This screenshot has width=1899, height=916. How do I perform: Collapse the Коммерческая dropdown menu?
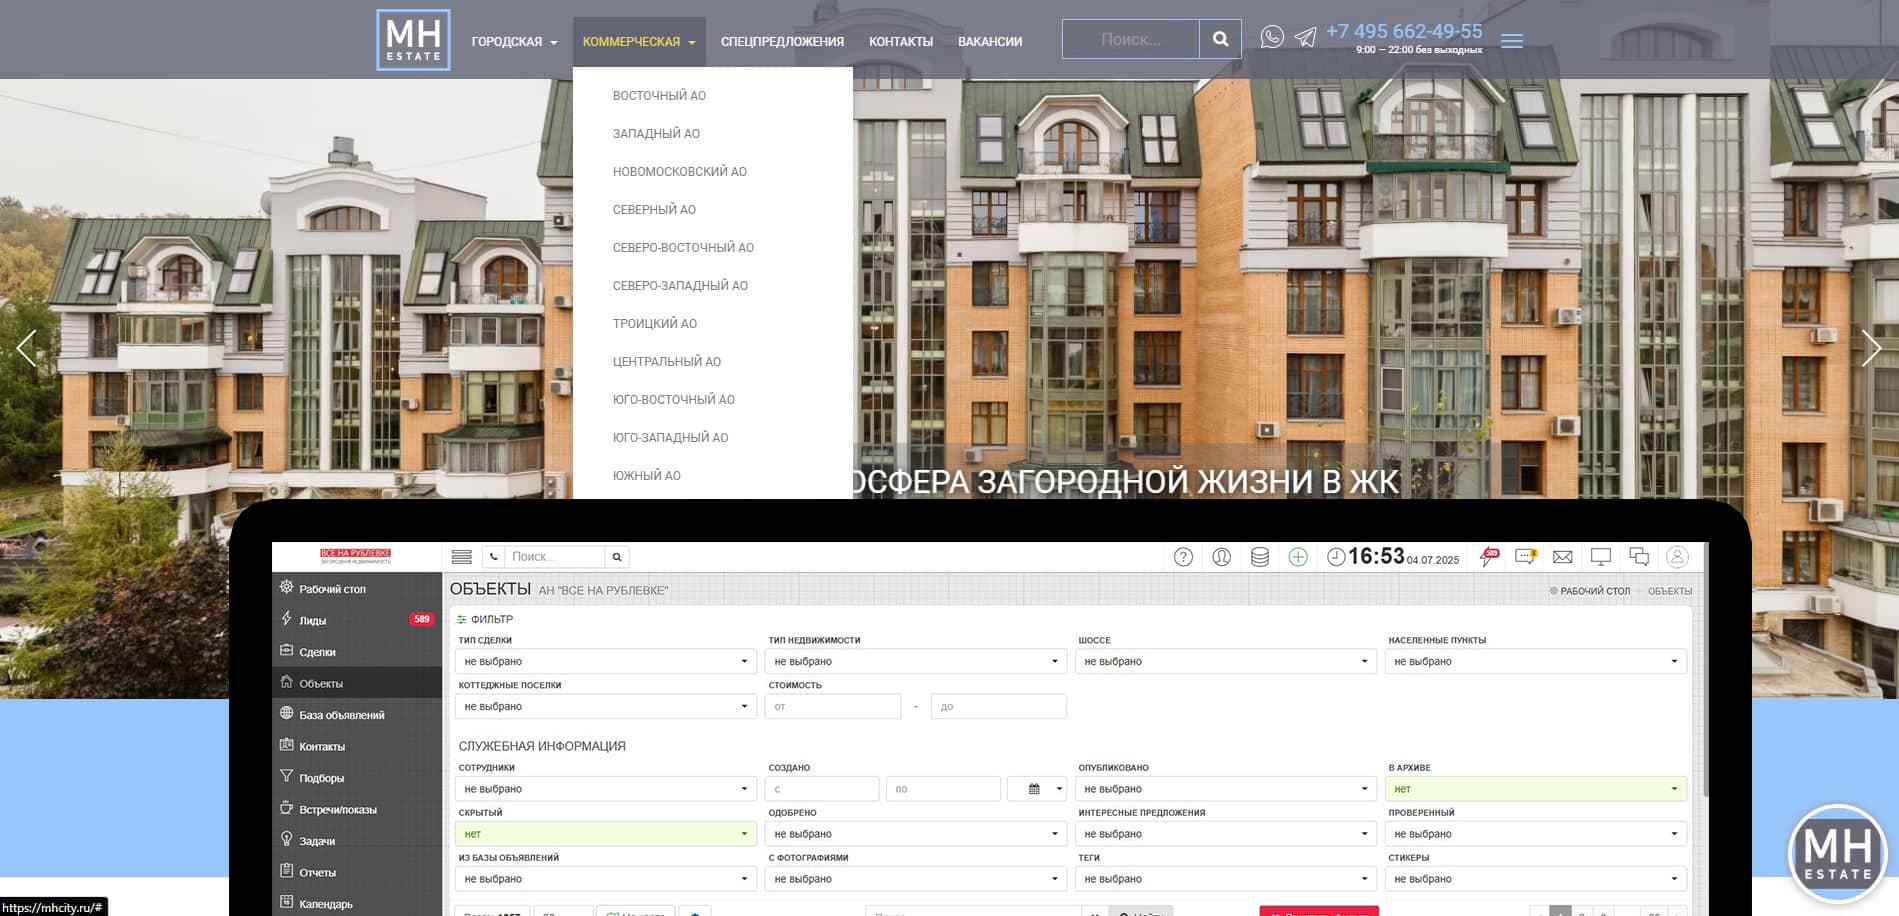[638, 42]
